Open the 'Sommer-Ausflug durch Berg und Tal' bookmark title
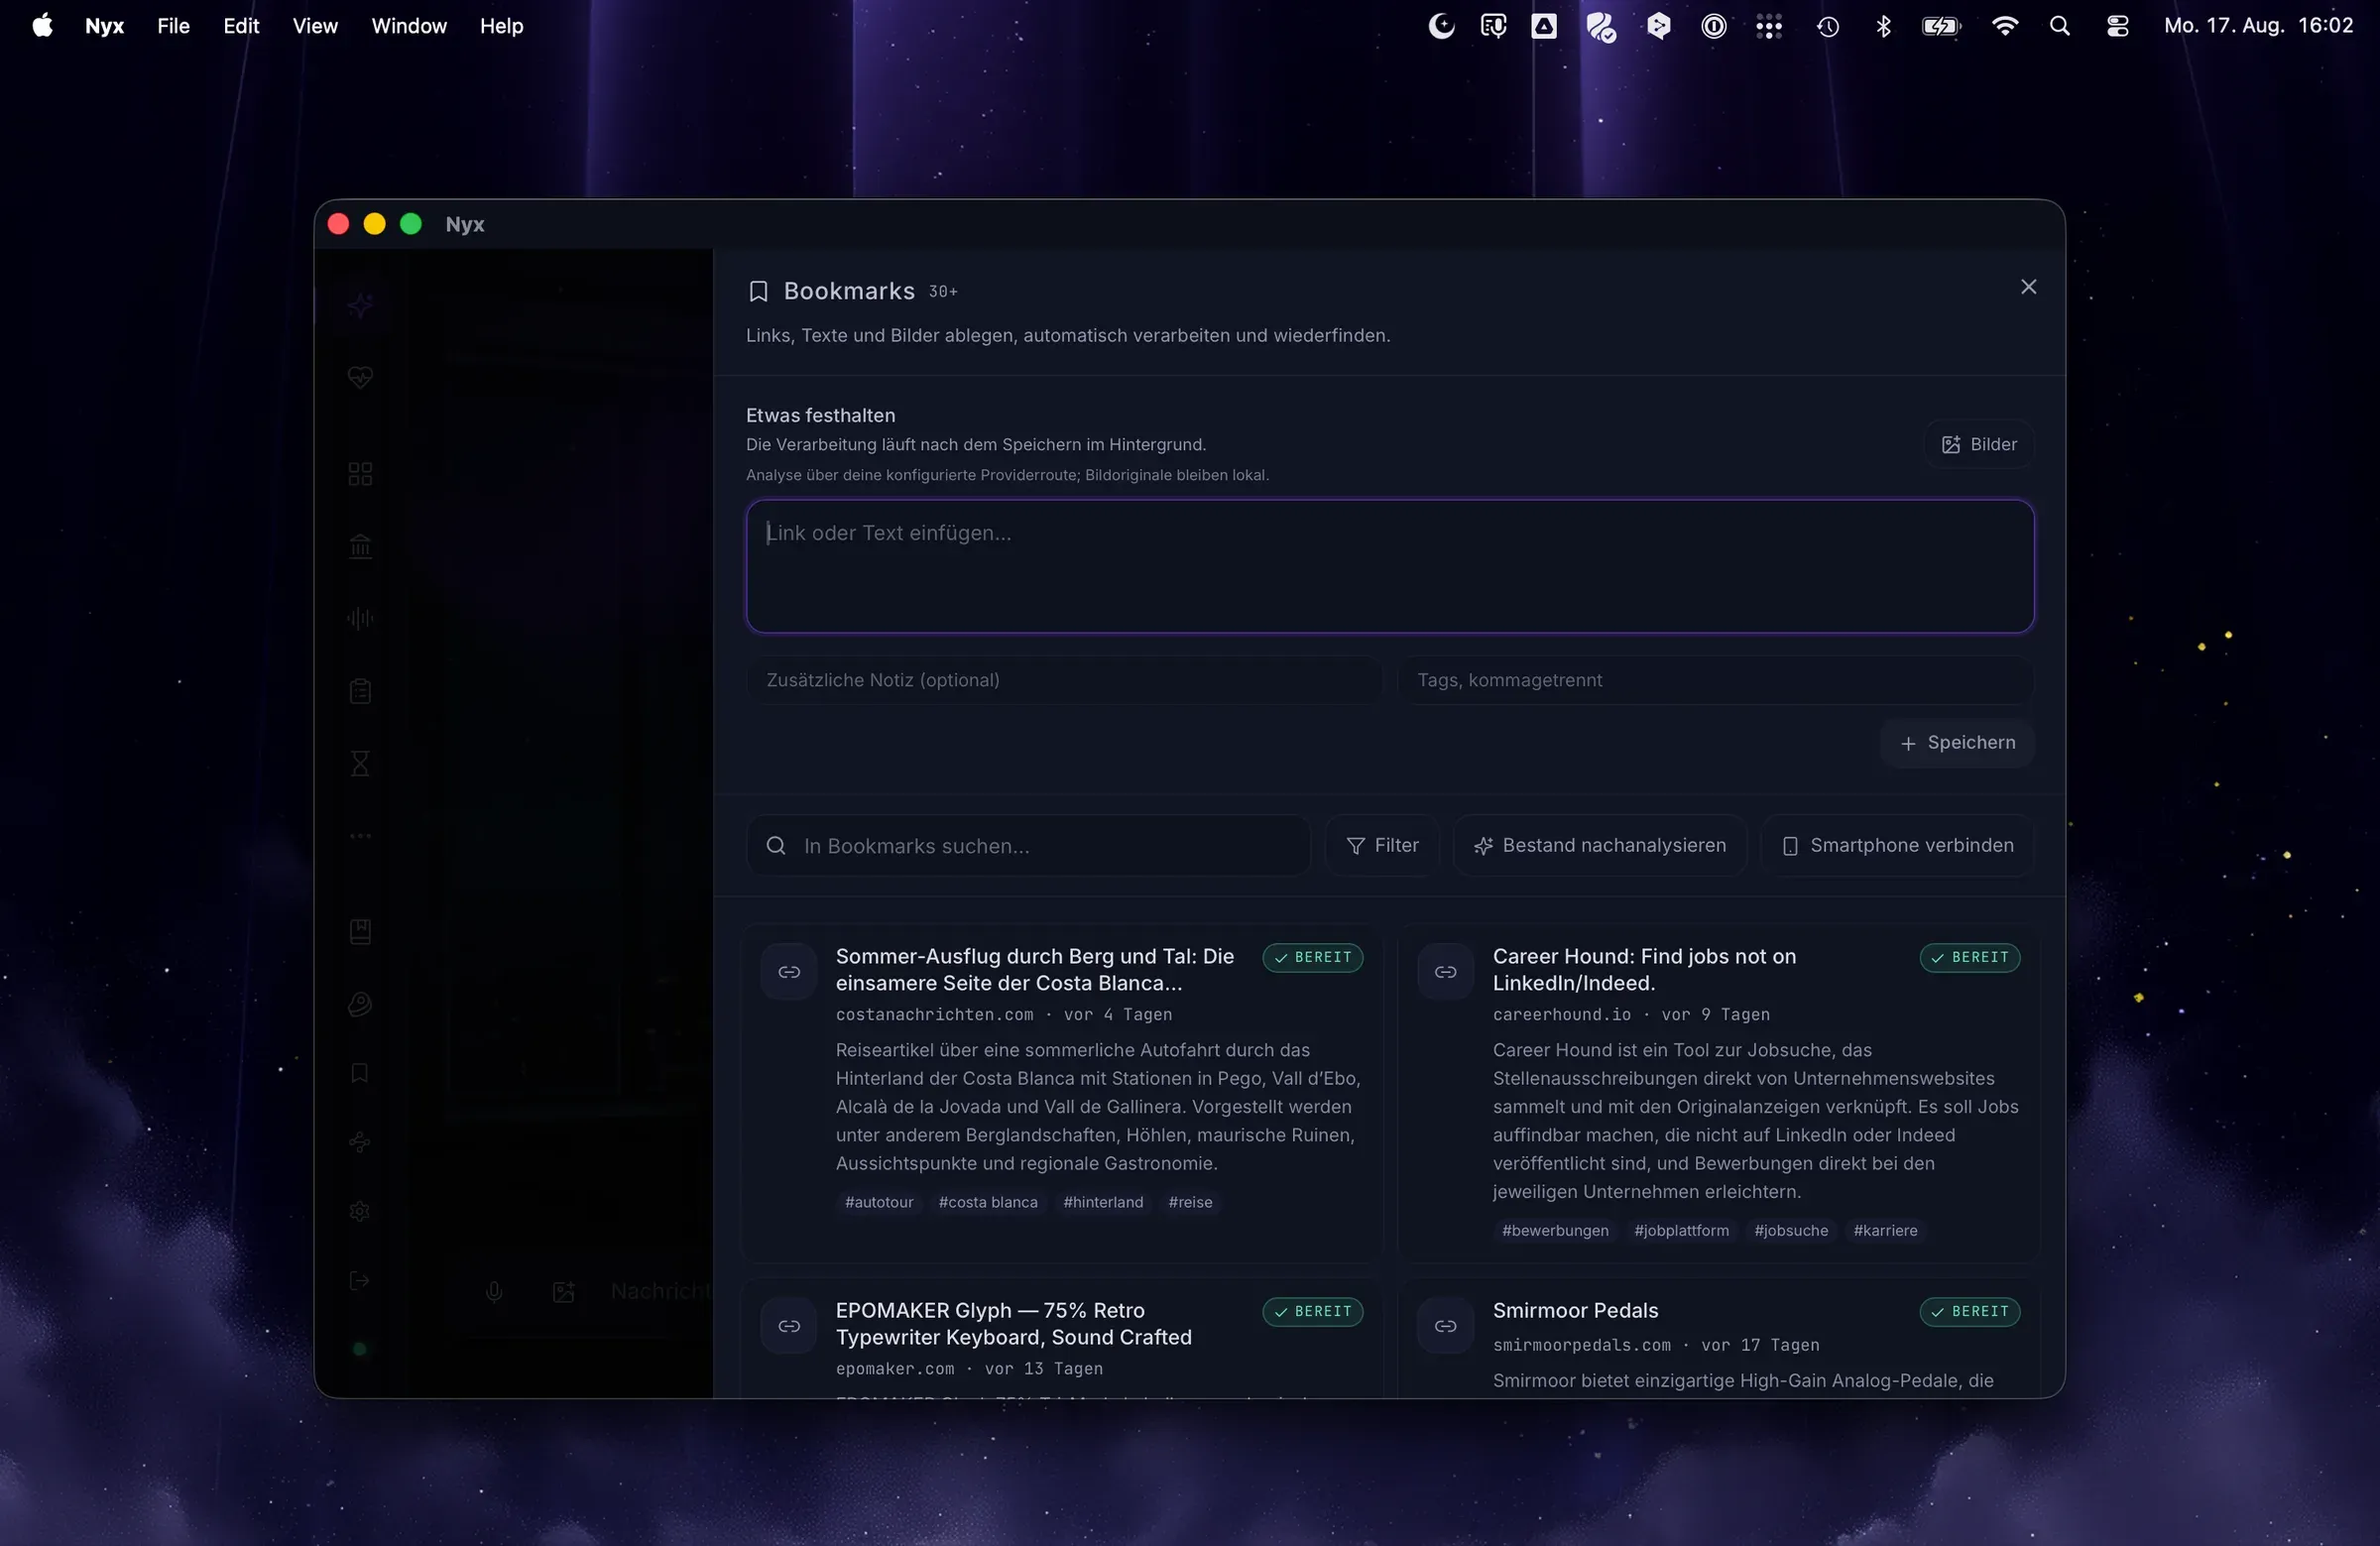 [x=1035, y=970]
